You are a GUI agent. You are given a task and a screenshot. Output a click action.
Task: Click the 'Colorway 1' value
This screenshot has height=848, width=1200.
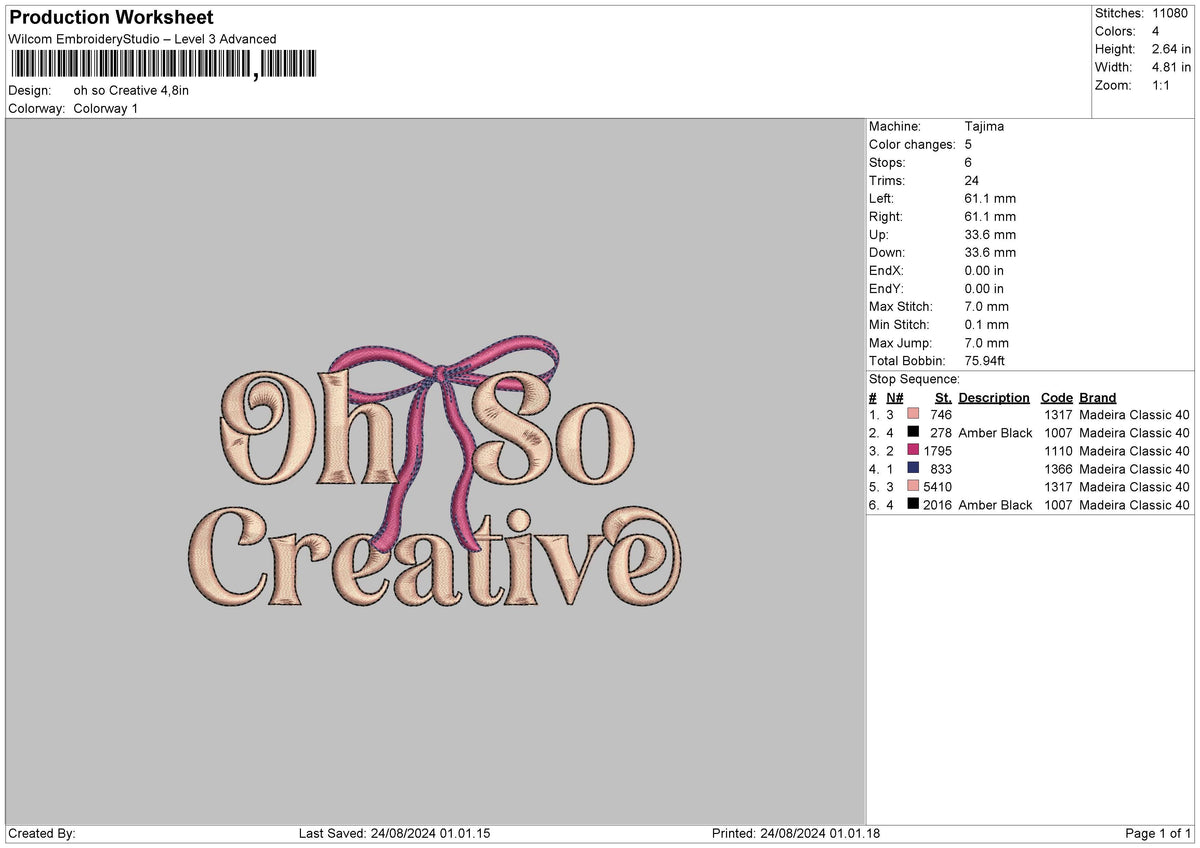coord(106,108)
